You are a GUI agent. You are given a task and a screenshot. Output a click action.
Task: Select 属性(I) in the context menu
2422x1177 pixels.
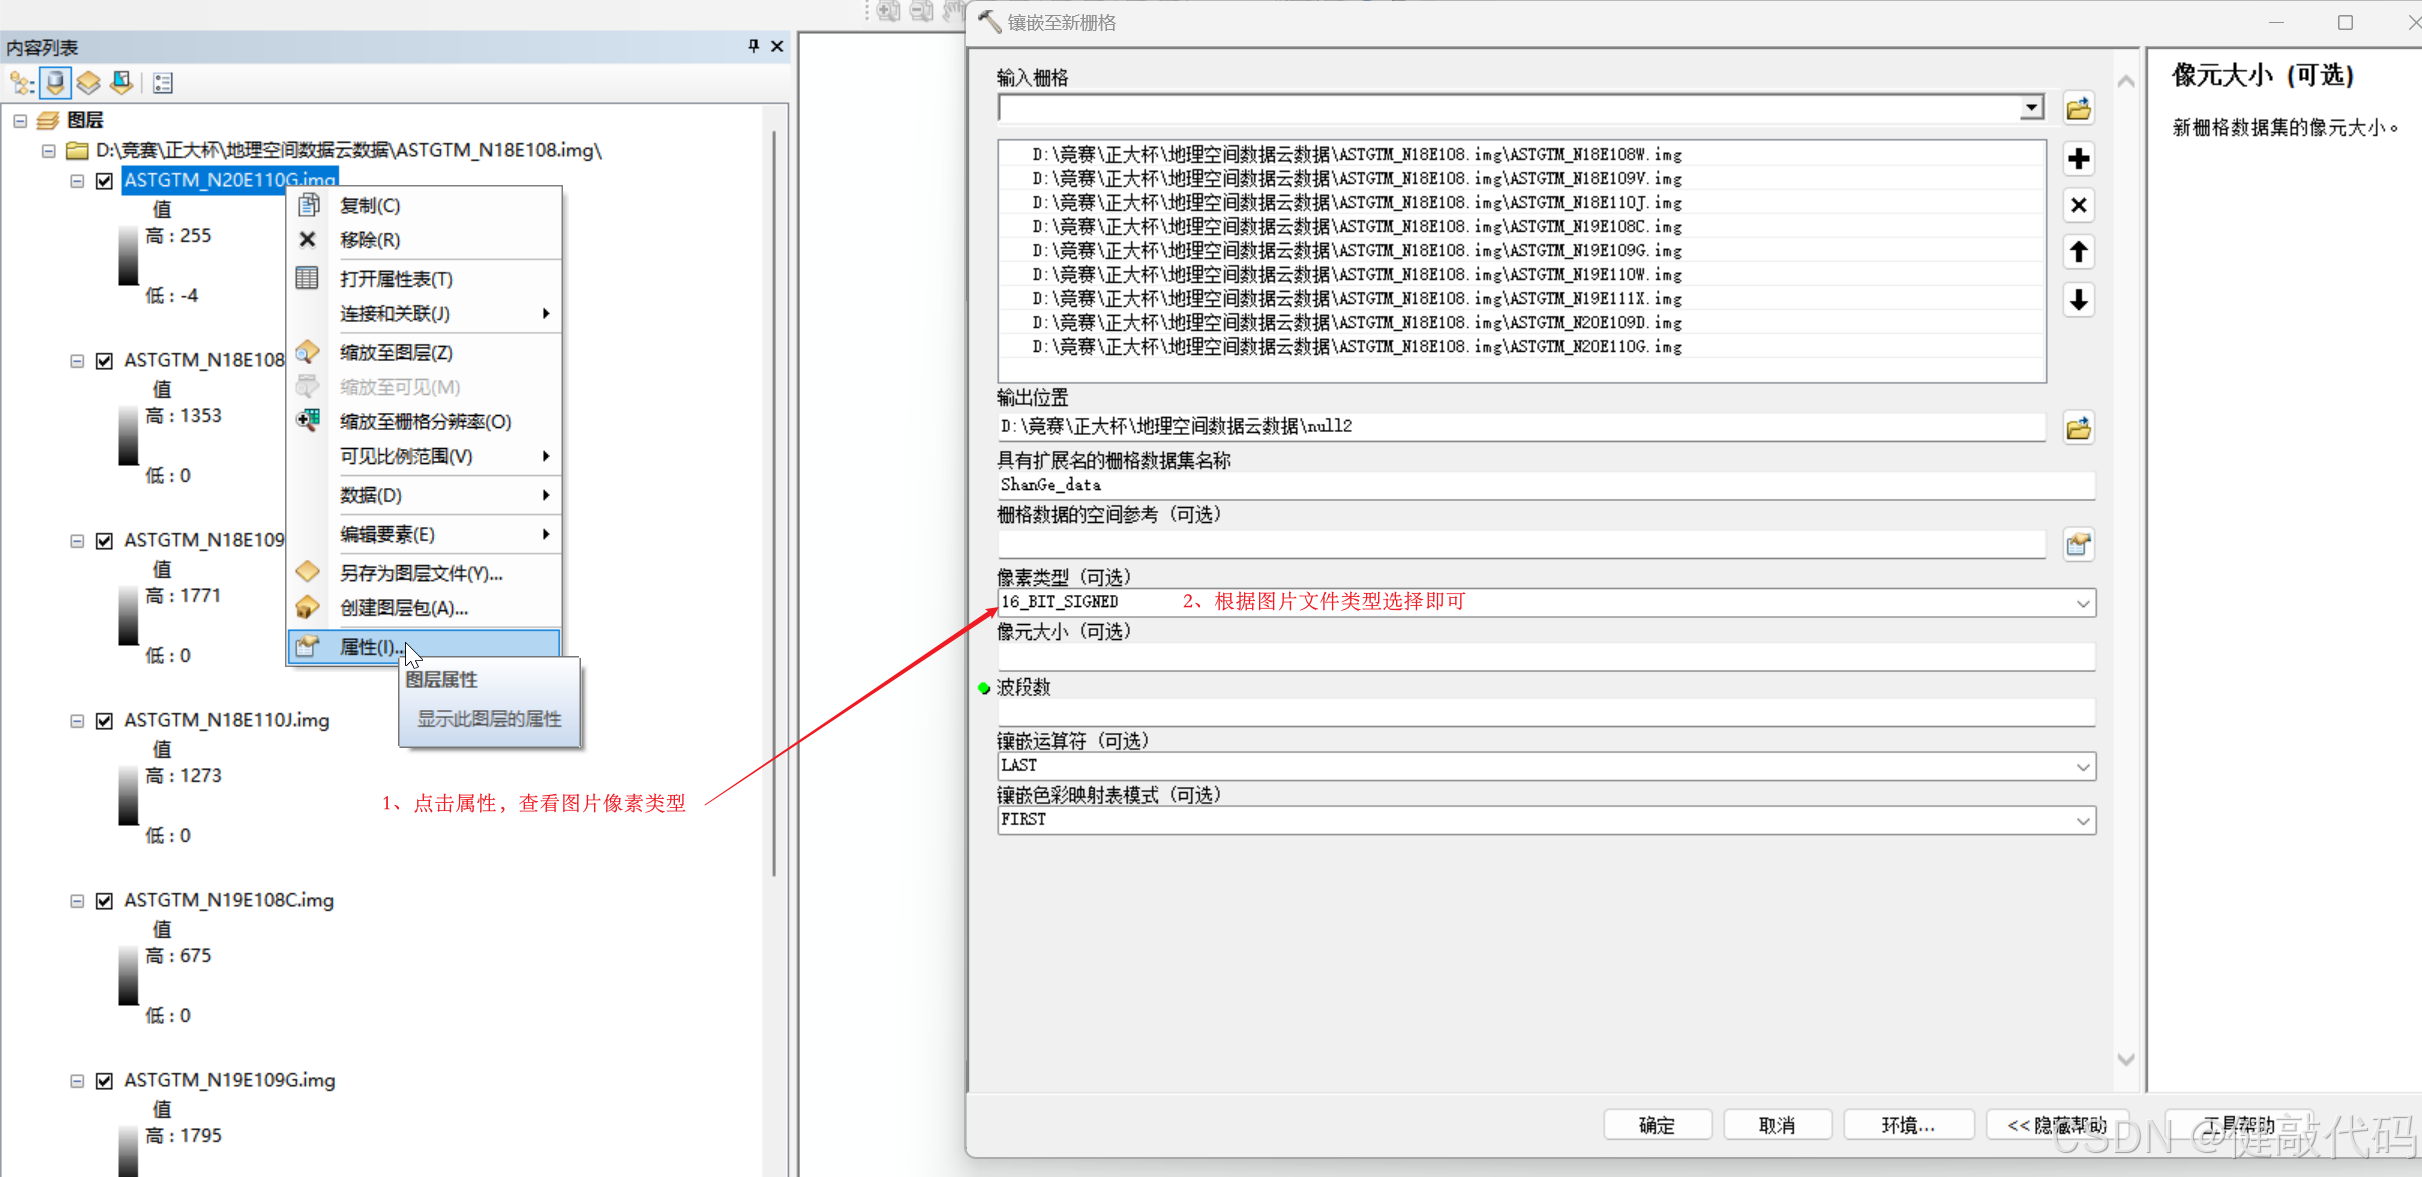click(371, 647)
